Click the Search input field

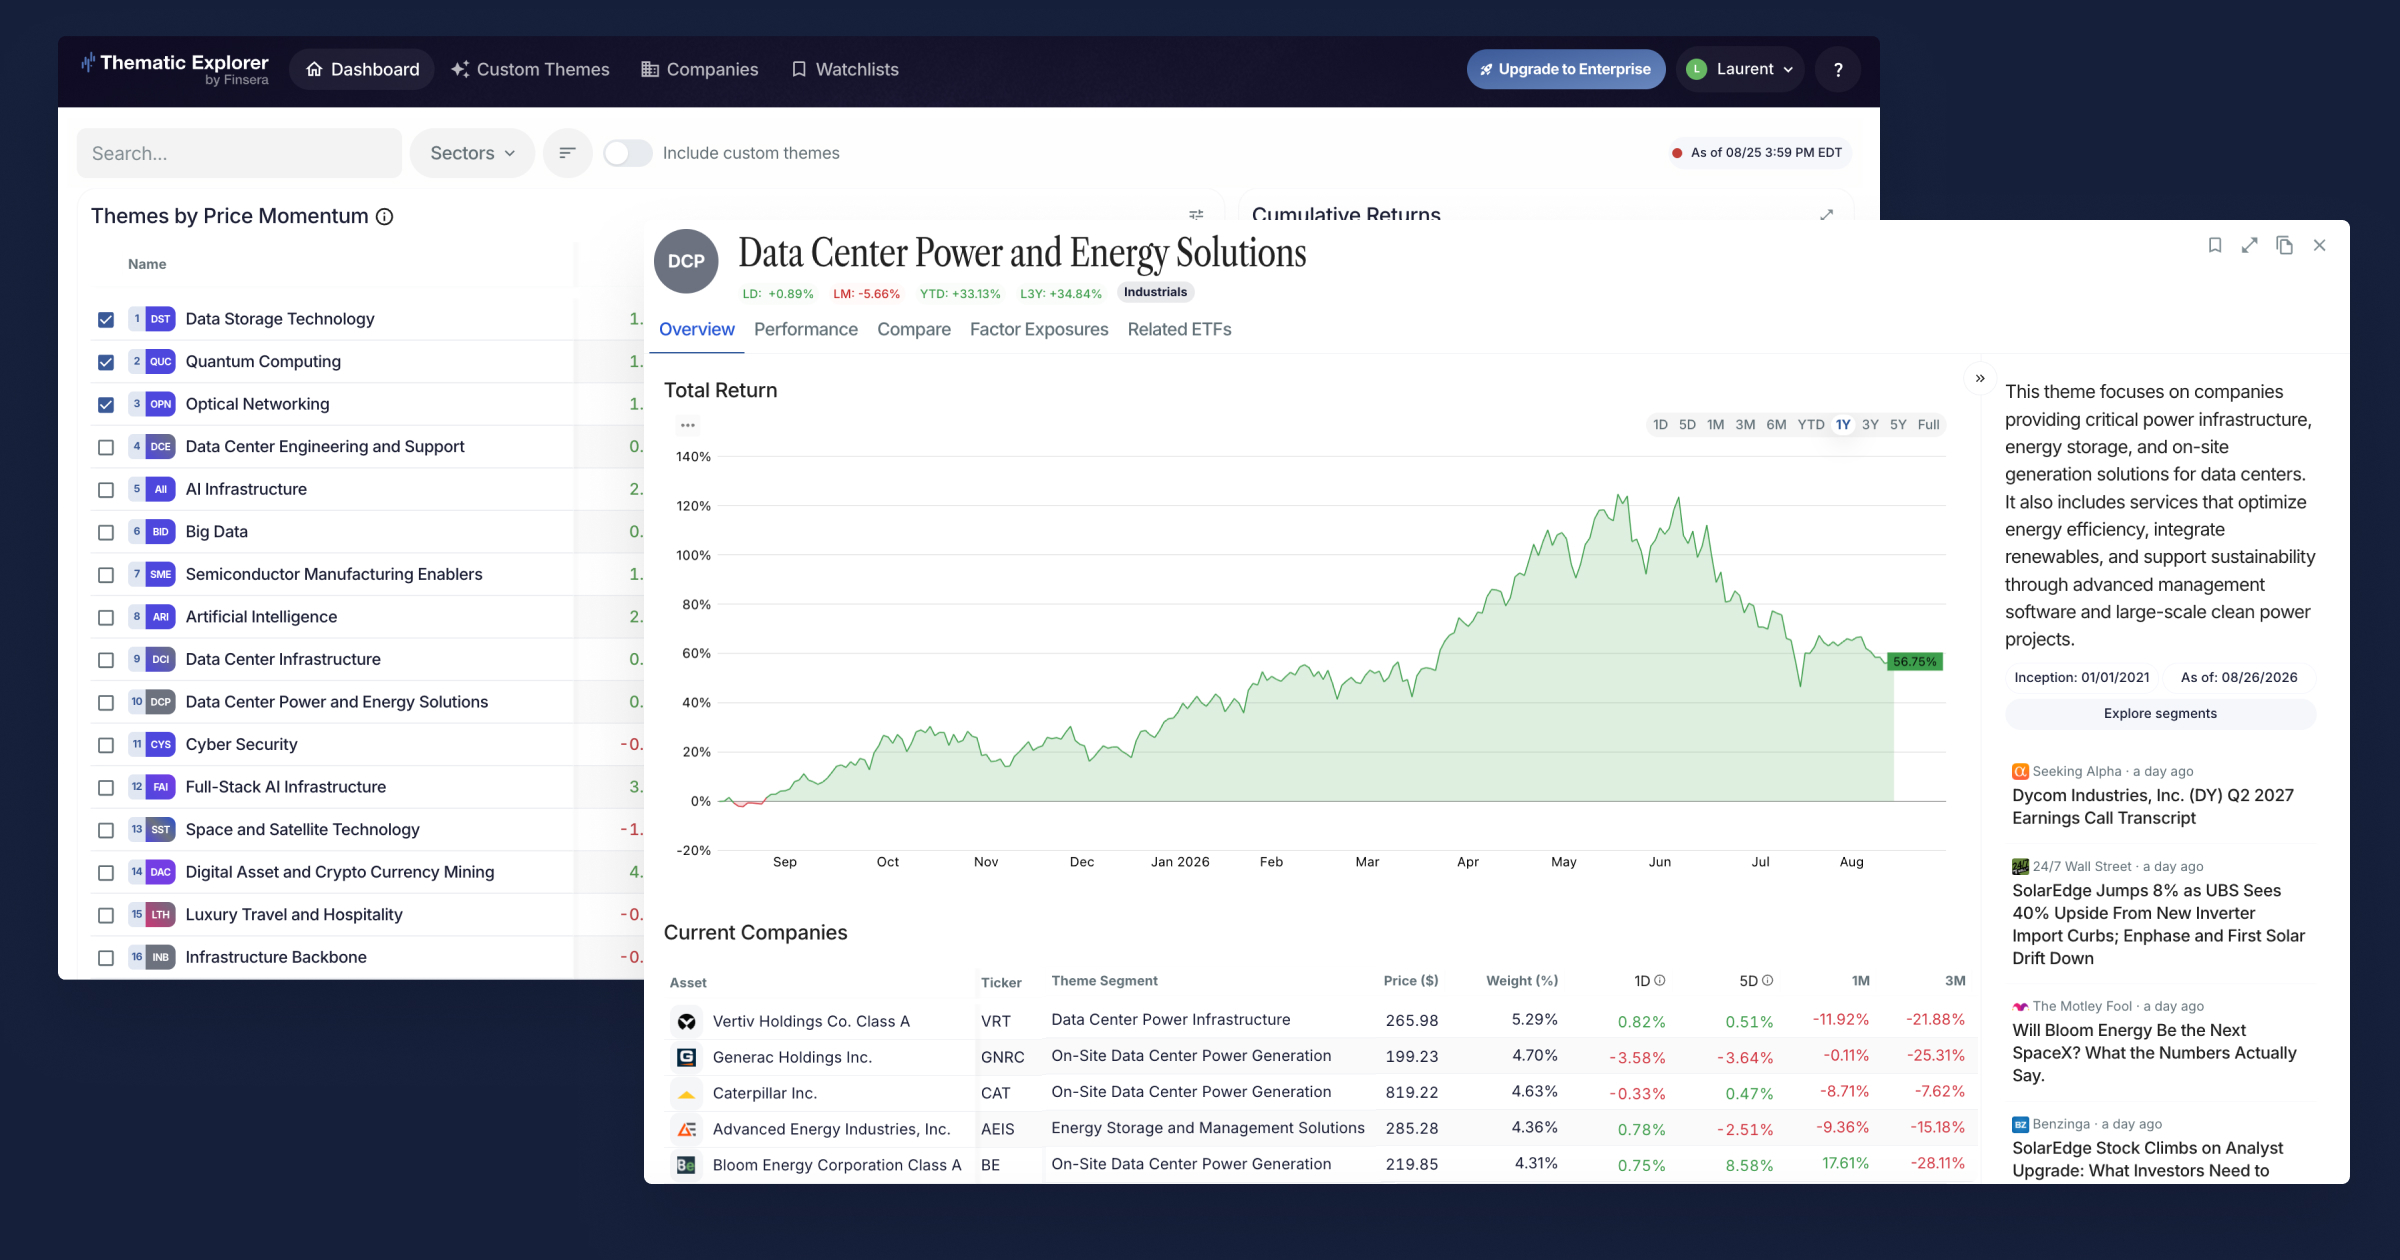[x=240, y=153]
